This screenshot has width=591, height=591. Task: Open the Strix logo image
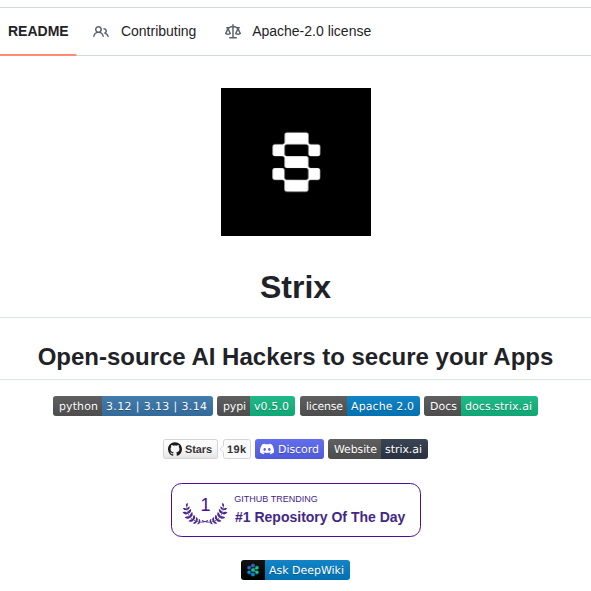296,162
